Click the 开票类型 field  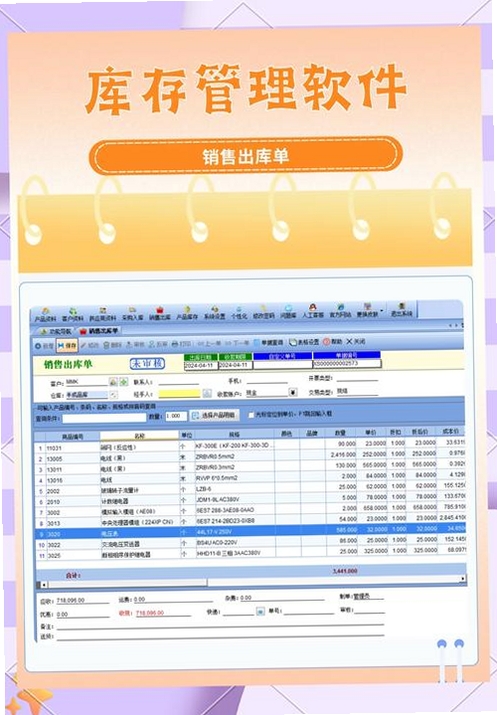(x=357, y=378)
